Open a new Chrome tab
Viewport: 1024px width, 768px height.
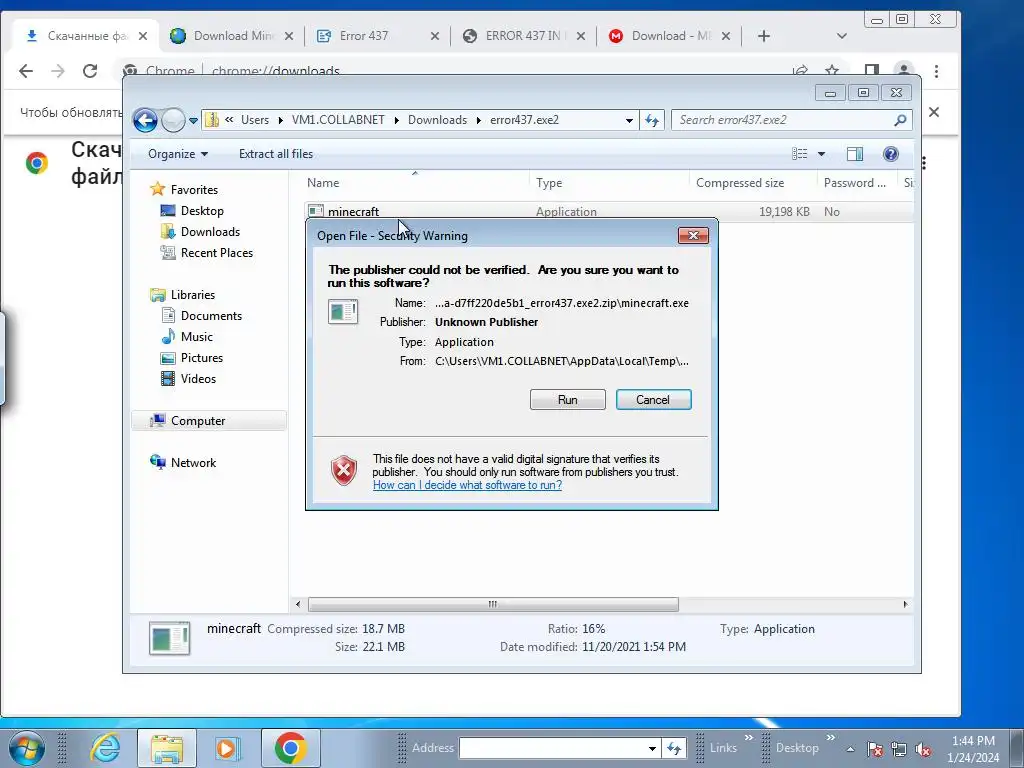(763, 36)
